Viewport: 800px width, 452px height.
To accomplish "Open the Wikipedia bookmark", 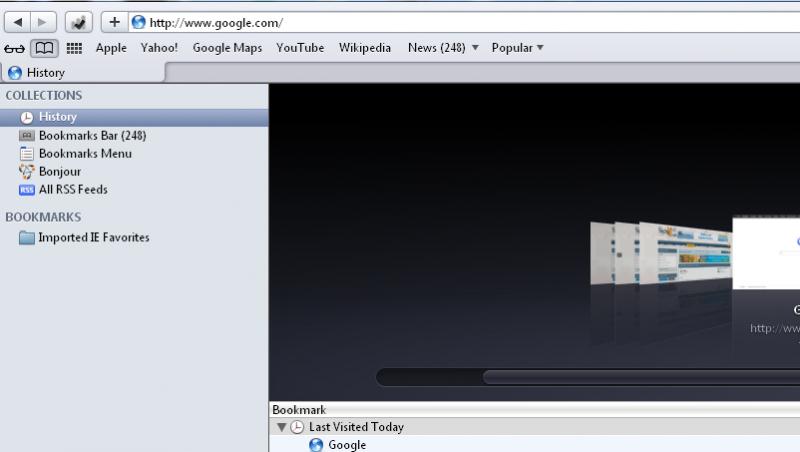I will pyautogui.click(x=365, y=48).
